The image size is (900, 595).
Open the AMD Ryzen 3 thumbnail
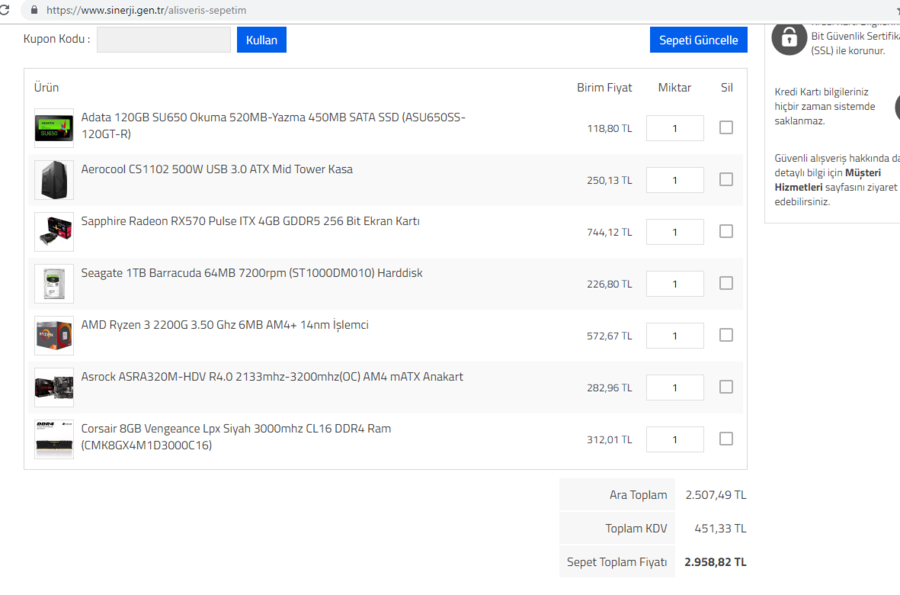click(54, 336)
